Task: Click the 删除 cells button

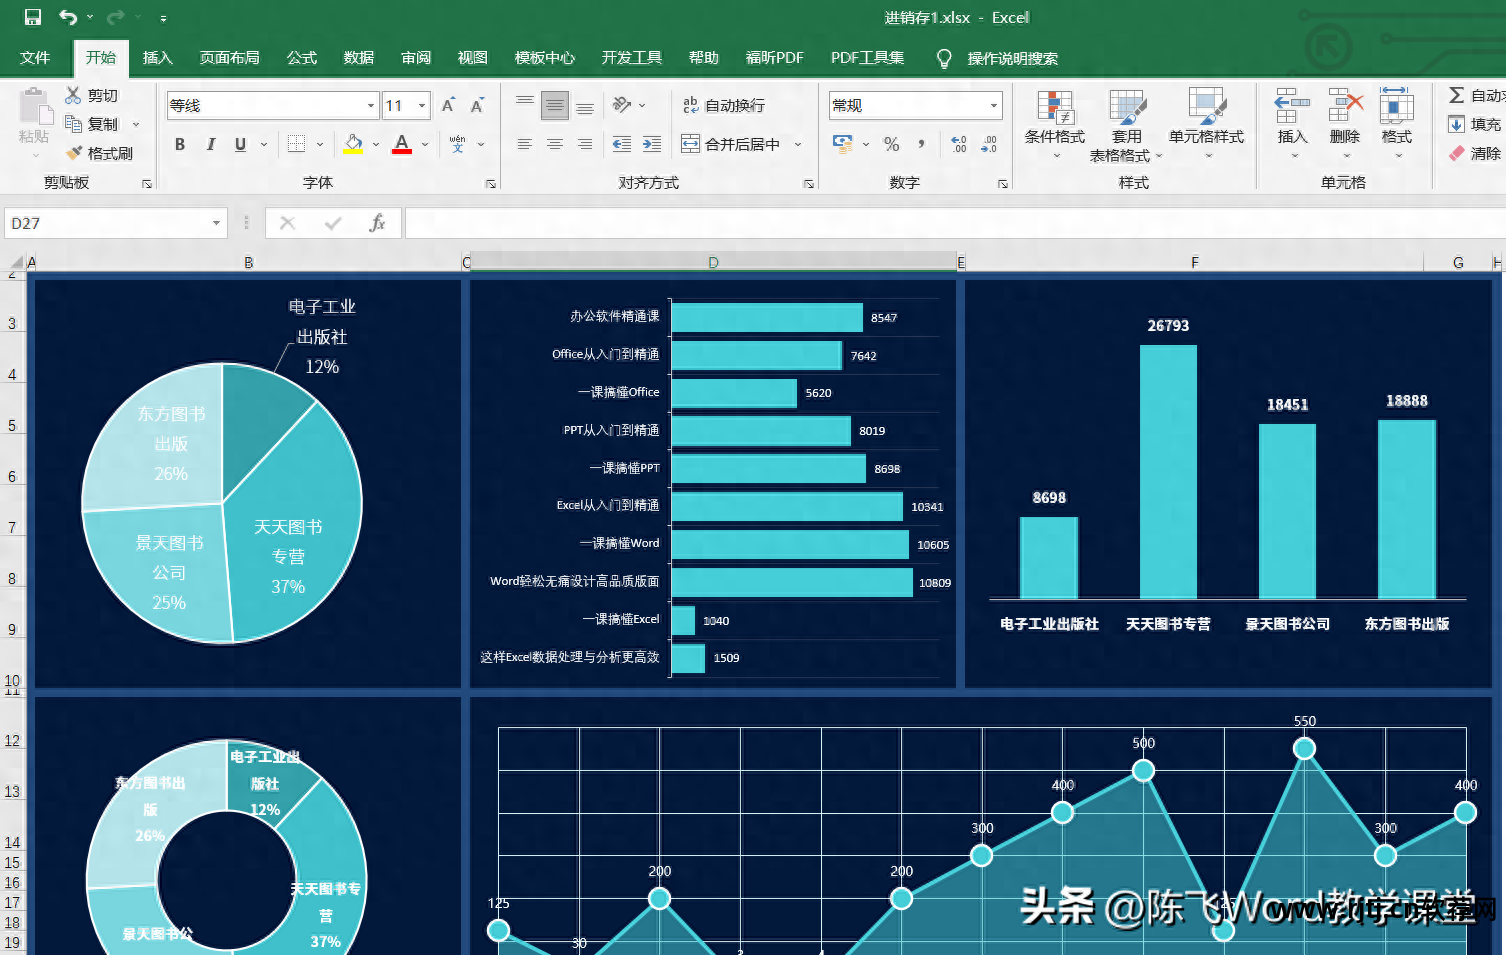Action: (x=1345, y=125)
